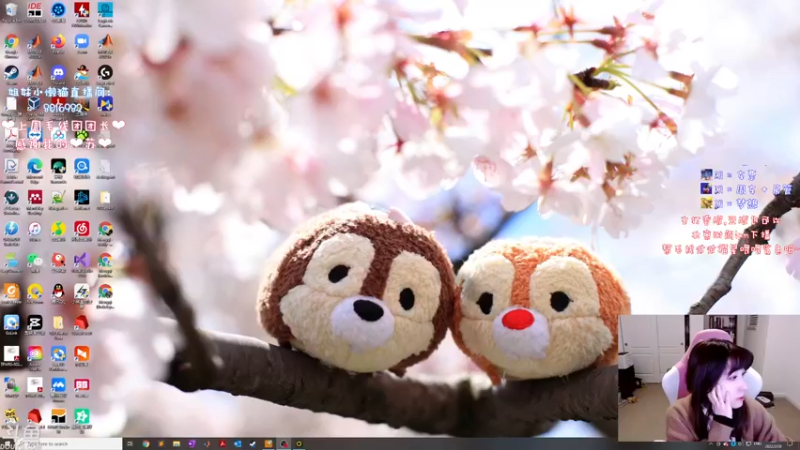Image resolution: width=800 pixels, height=450 pixels.
Task: Click the webcam overlay thumbnail
Action: tap(709, 378)
